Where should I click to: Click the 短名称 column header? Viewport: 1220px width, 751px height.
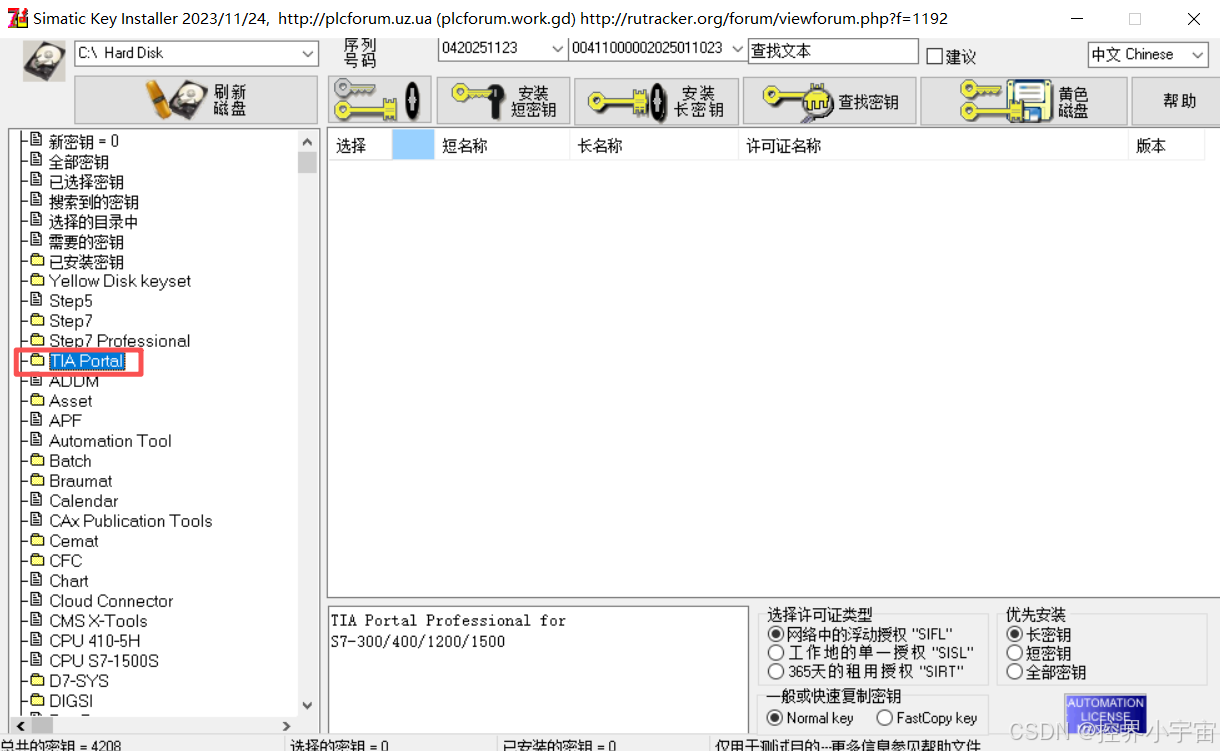(x=502, y=146)
